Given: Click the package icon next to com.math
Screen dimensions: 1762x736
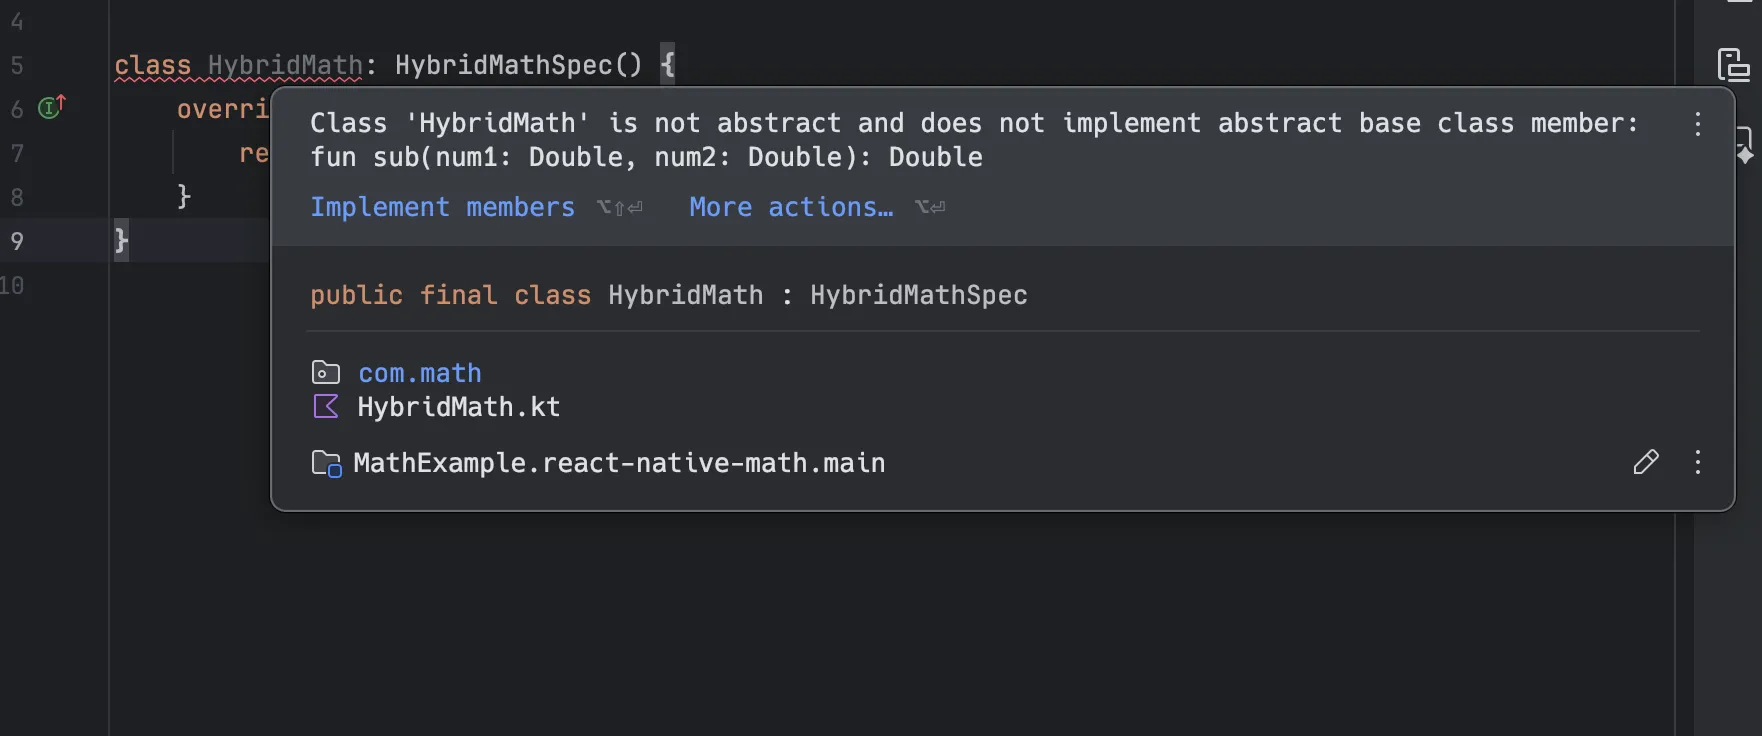Looking at the screenshot, I should (x=324, y=371).
